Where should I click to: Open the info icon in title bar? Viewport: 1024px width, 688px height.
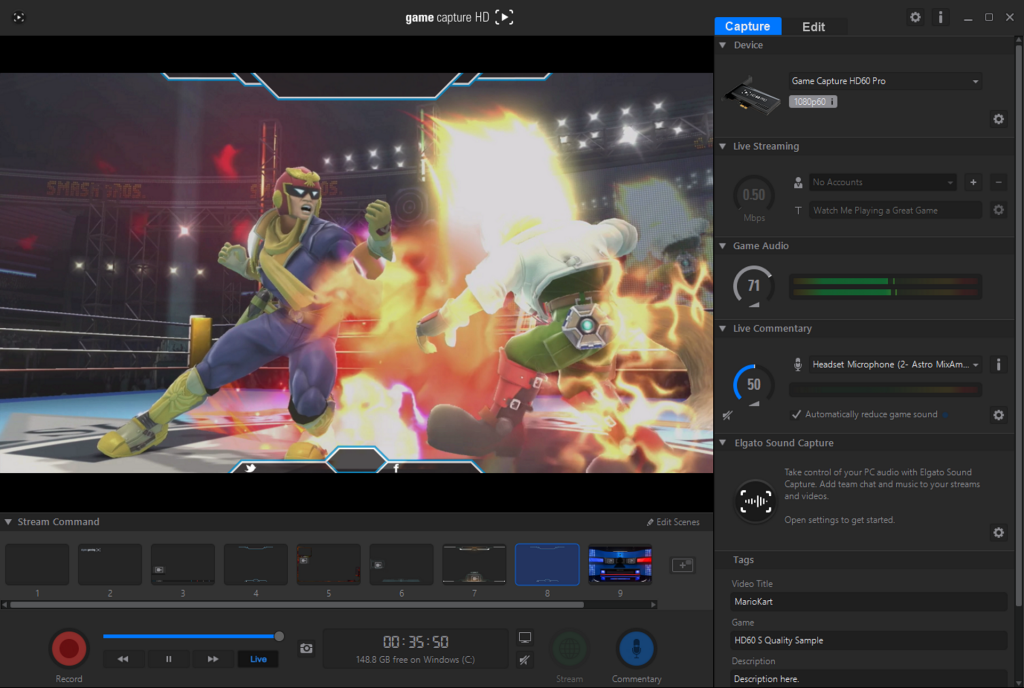pos(940,18)
